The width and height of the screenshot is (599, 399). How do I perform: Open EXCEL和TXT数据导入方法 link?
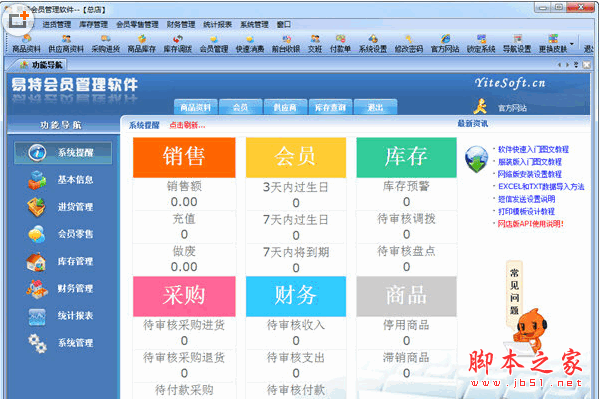541,187
